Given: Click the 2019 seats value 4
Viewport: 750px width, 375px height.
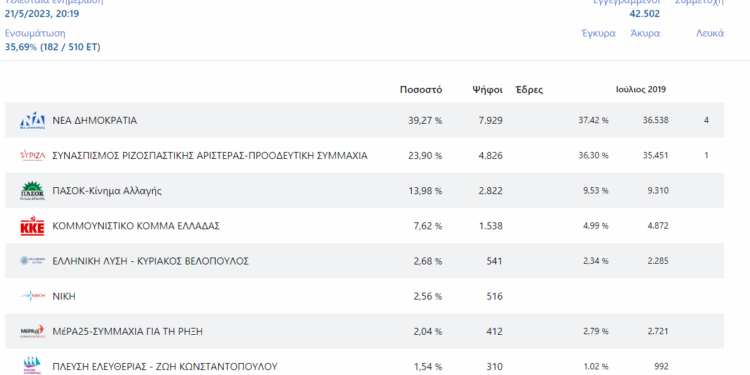Looking at the screenshot, I should tap(706, 120).
